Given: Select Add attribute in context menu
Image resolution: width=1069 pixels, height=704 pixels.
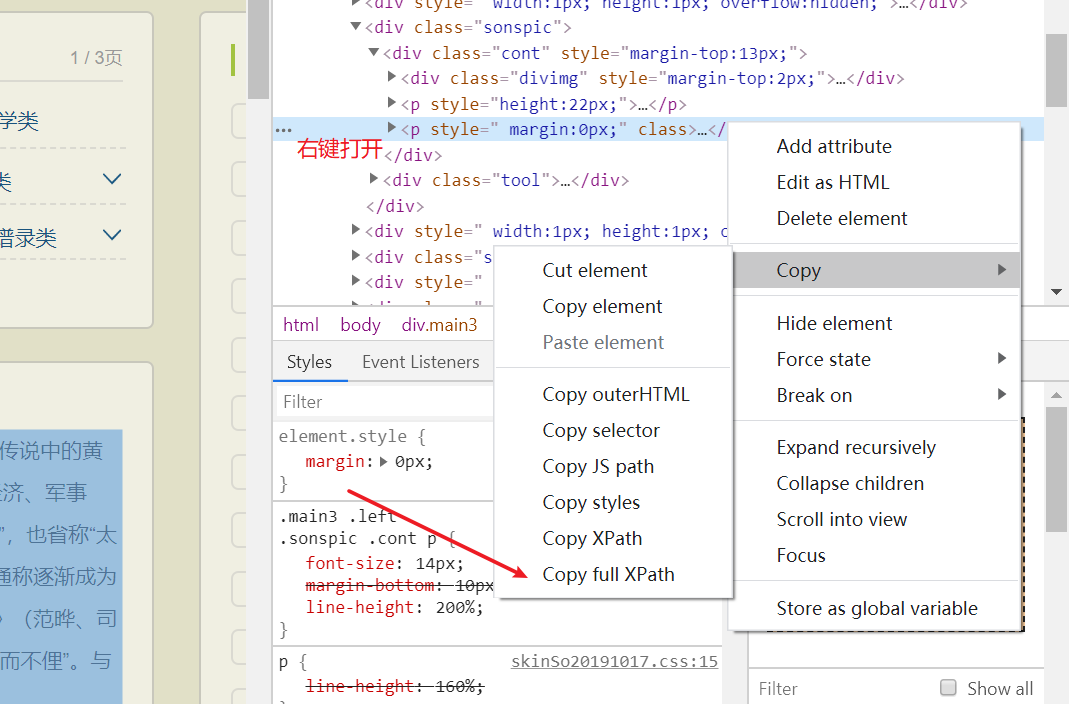Looking at the screenshot, I should (x=834, y=147).
